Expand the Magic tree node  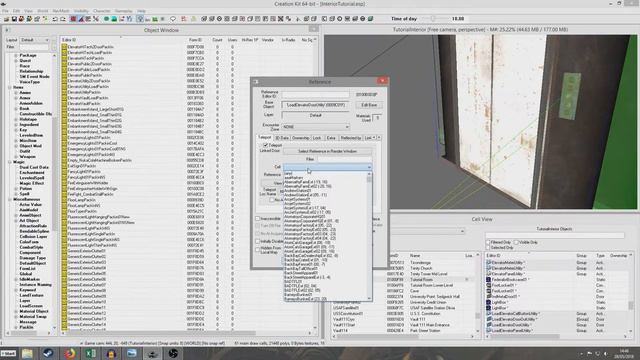[10, 162]
